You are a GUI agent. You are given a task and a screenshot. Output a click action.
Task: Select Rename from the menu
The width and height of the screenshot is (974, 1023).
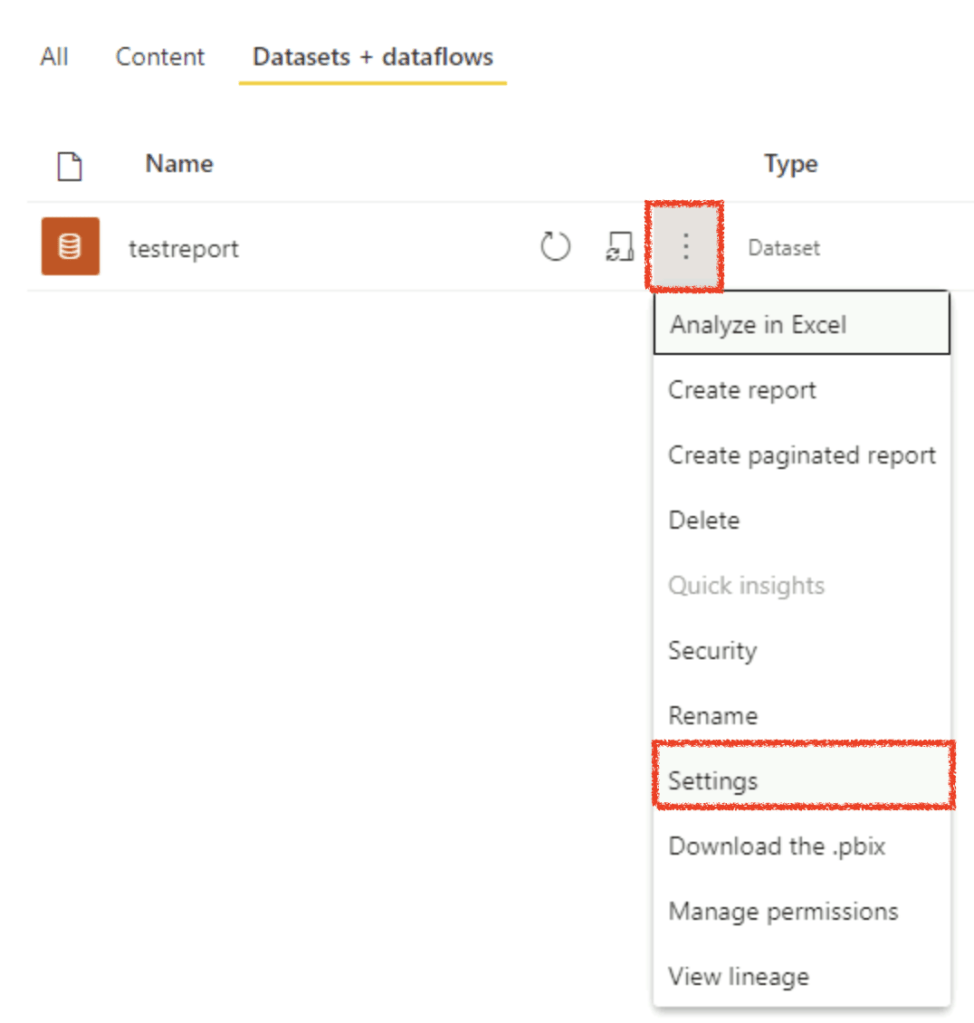click(712, 715)
